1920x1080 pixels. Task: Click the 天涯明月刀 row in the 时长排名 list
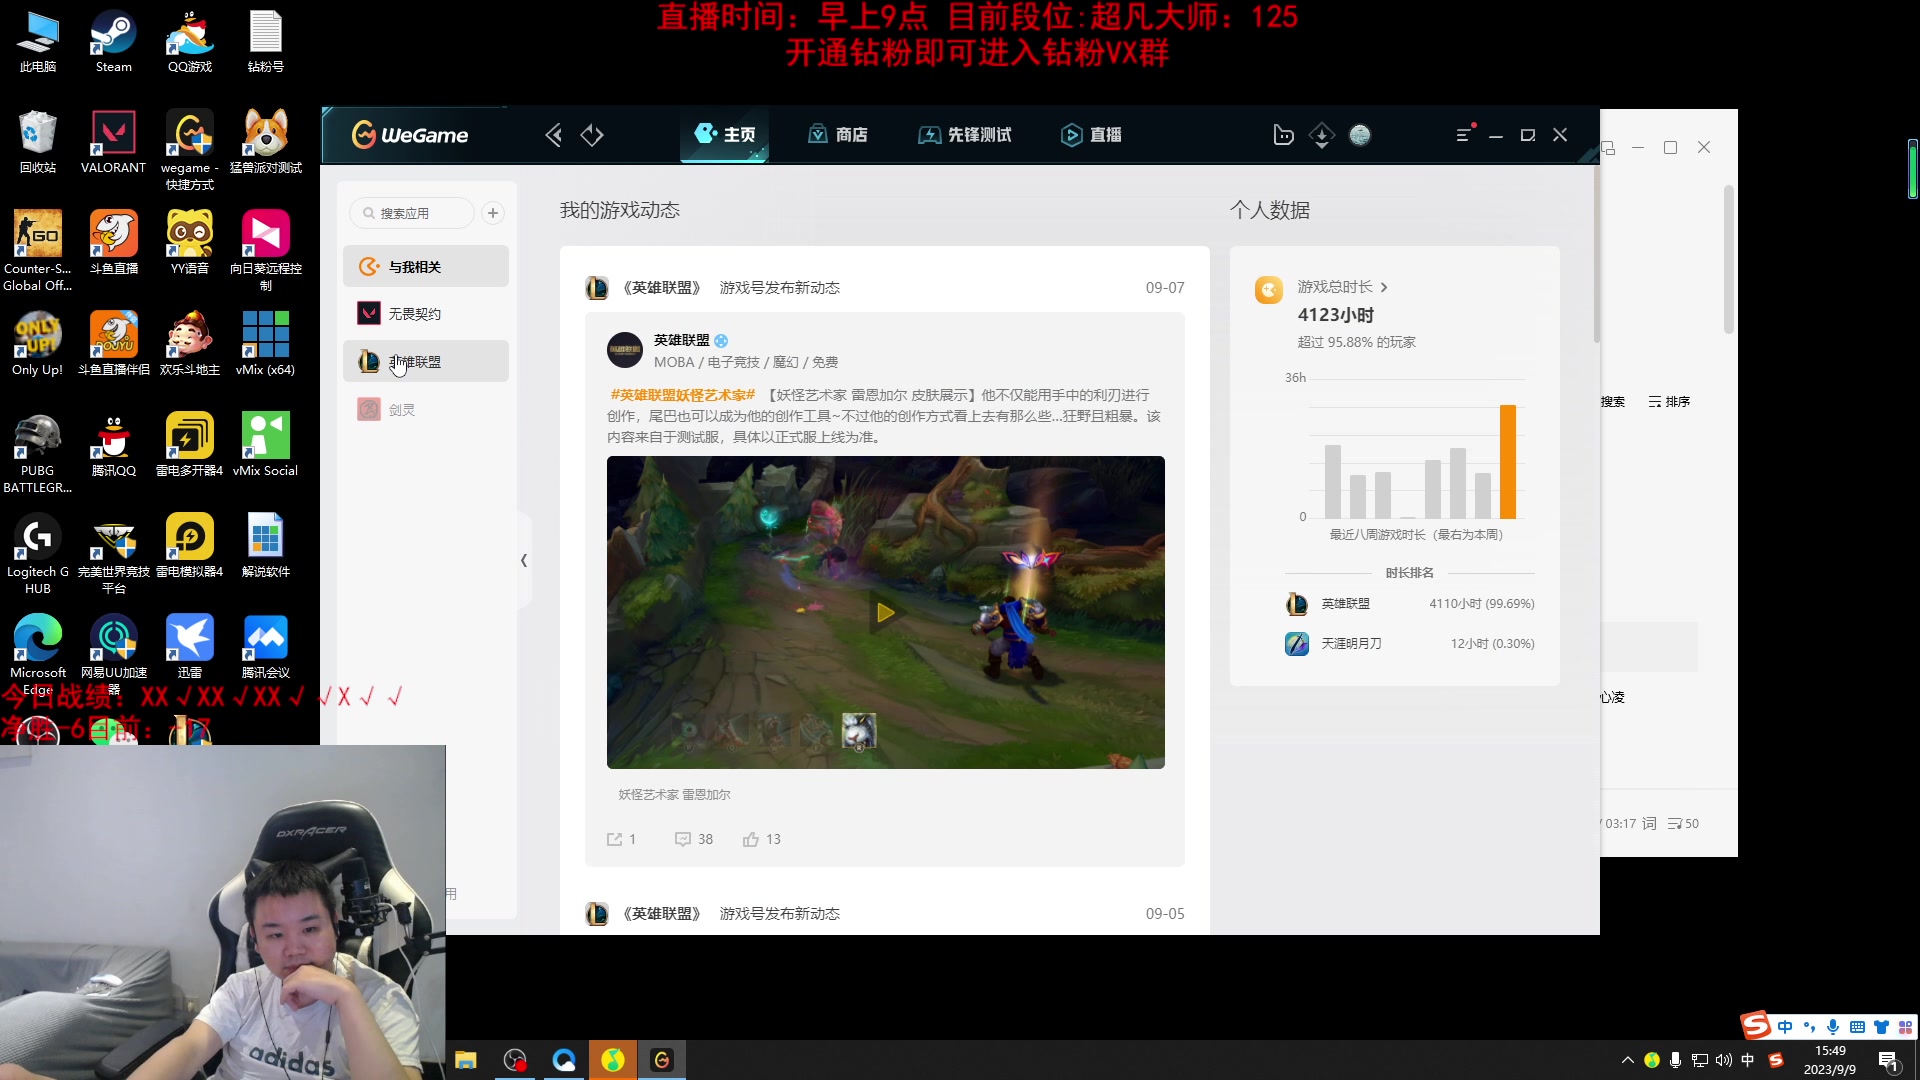[x=1410, y=644]
